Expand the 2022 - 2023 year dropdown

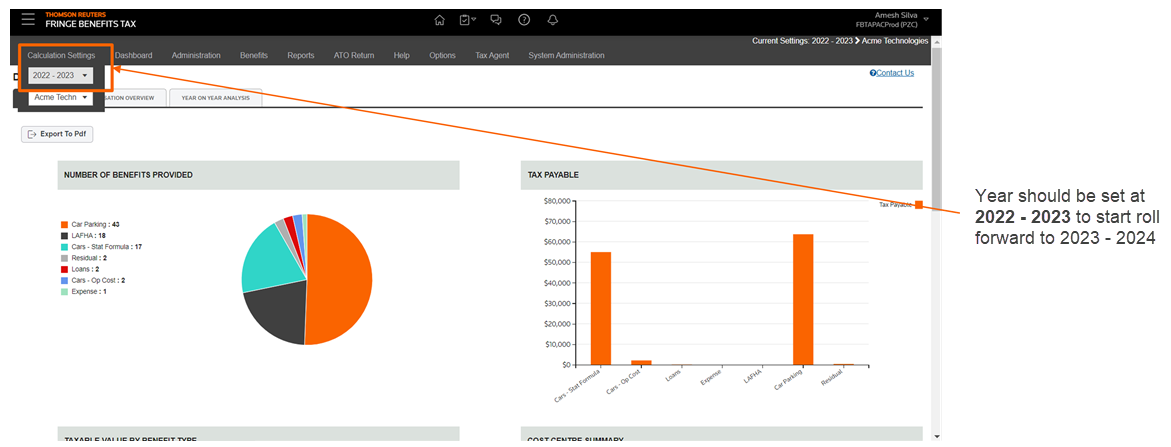pyautogui.click(x=61, y=75)
